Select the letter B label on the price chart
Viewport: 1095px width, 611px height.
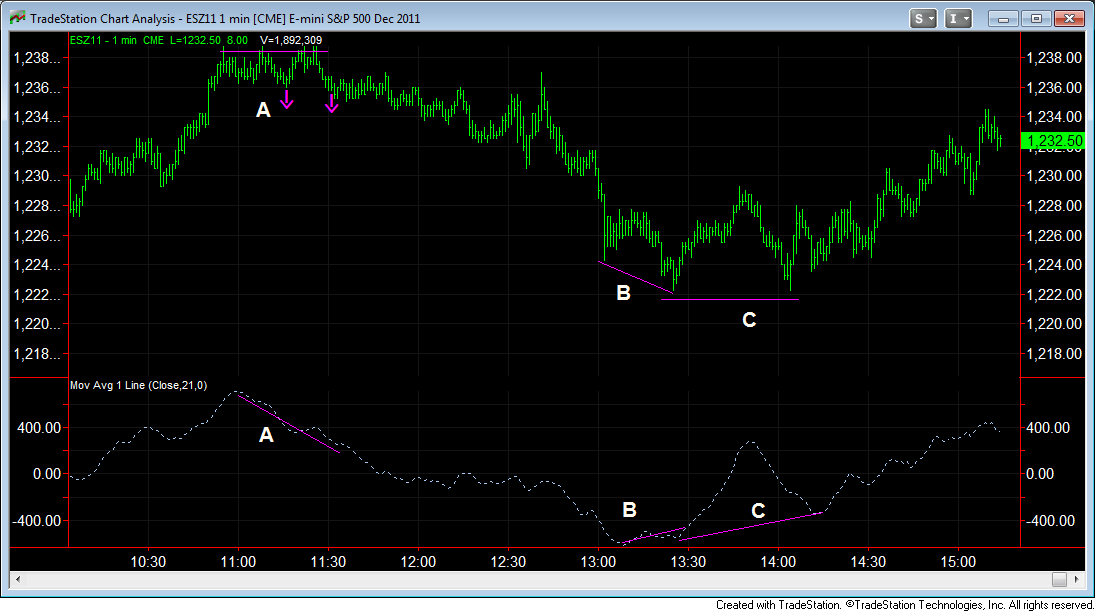click(x=624, y=293)
